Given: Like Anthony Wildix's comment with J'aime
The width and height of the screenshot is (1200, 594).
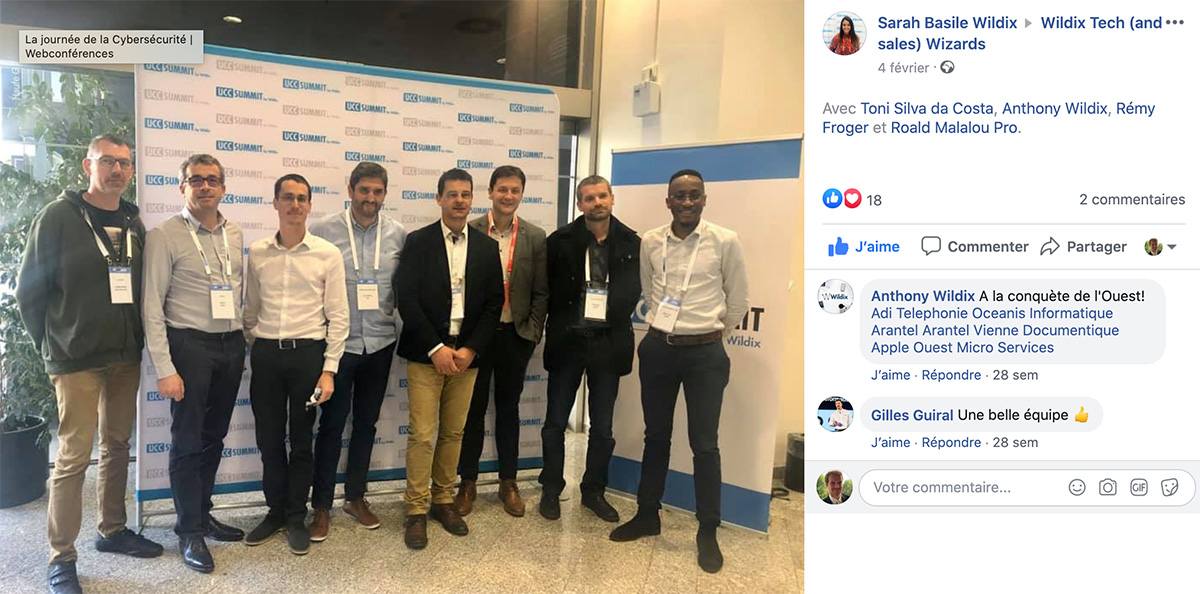Looking at the screenshot, I should coord(890,375).
